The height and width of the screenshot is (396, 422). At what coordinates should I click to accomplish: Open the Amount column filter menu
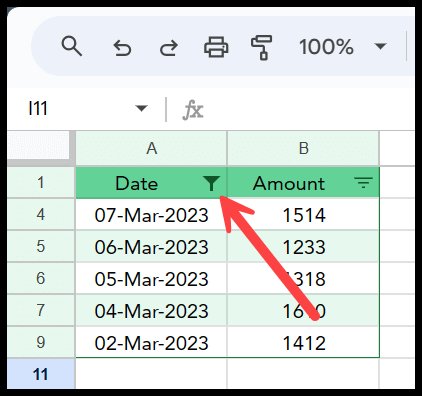(x=363, y=183)
